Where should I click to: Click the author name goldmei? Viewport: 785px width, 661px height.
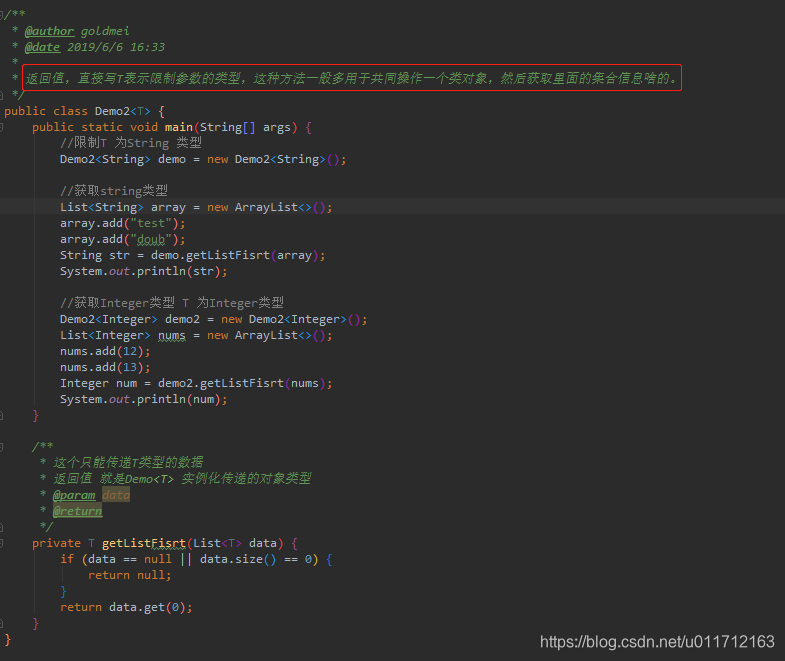coord(105,31)
